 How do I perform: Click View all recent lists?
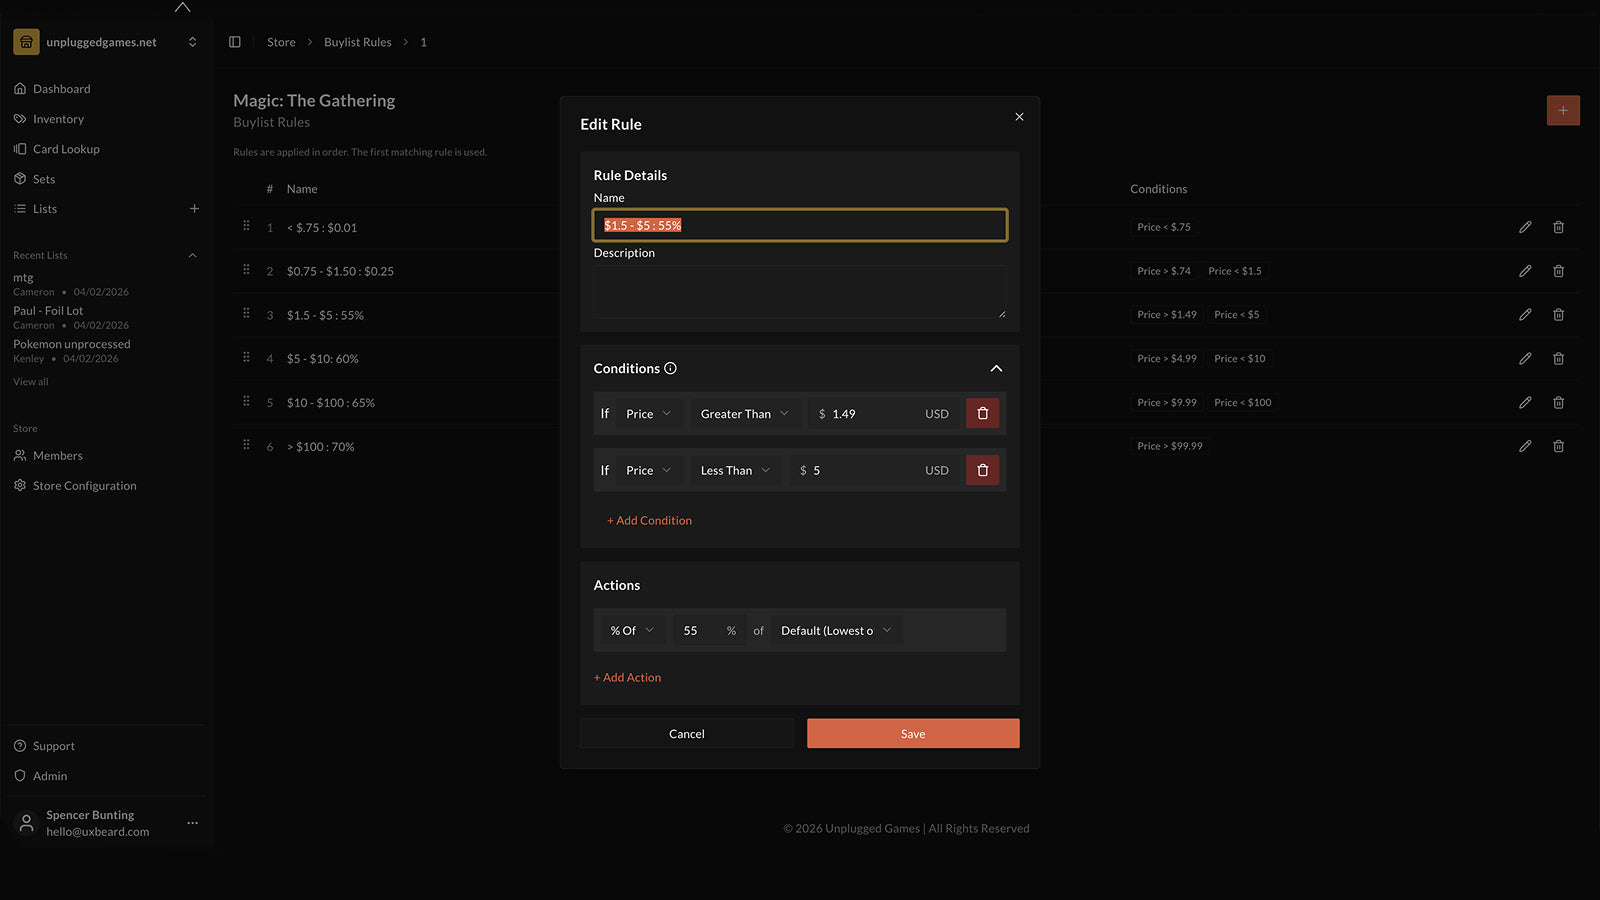30,382
